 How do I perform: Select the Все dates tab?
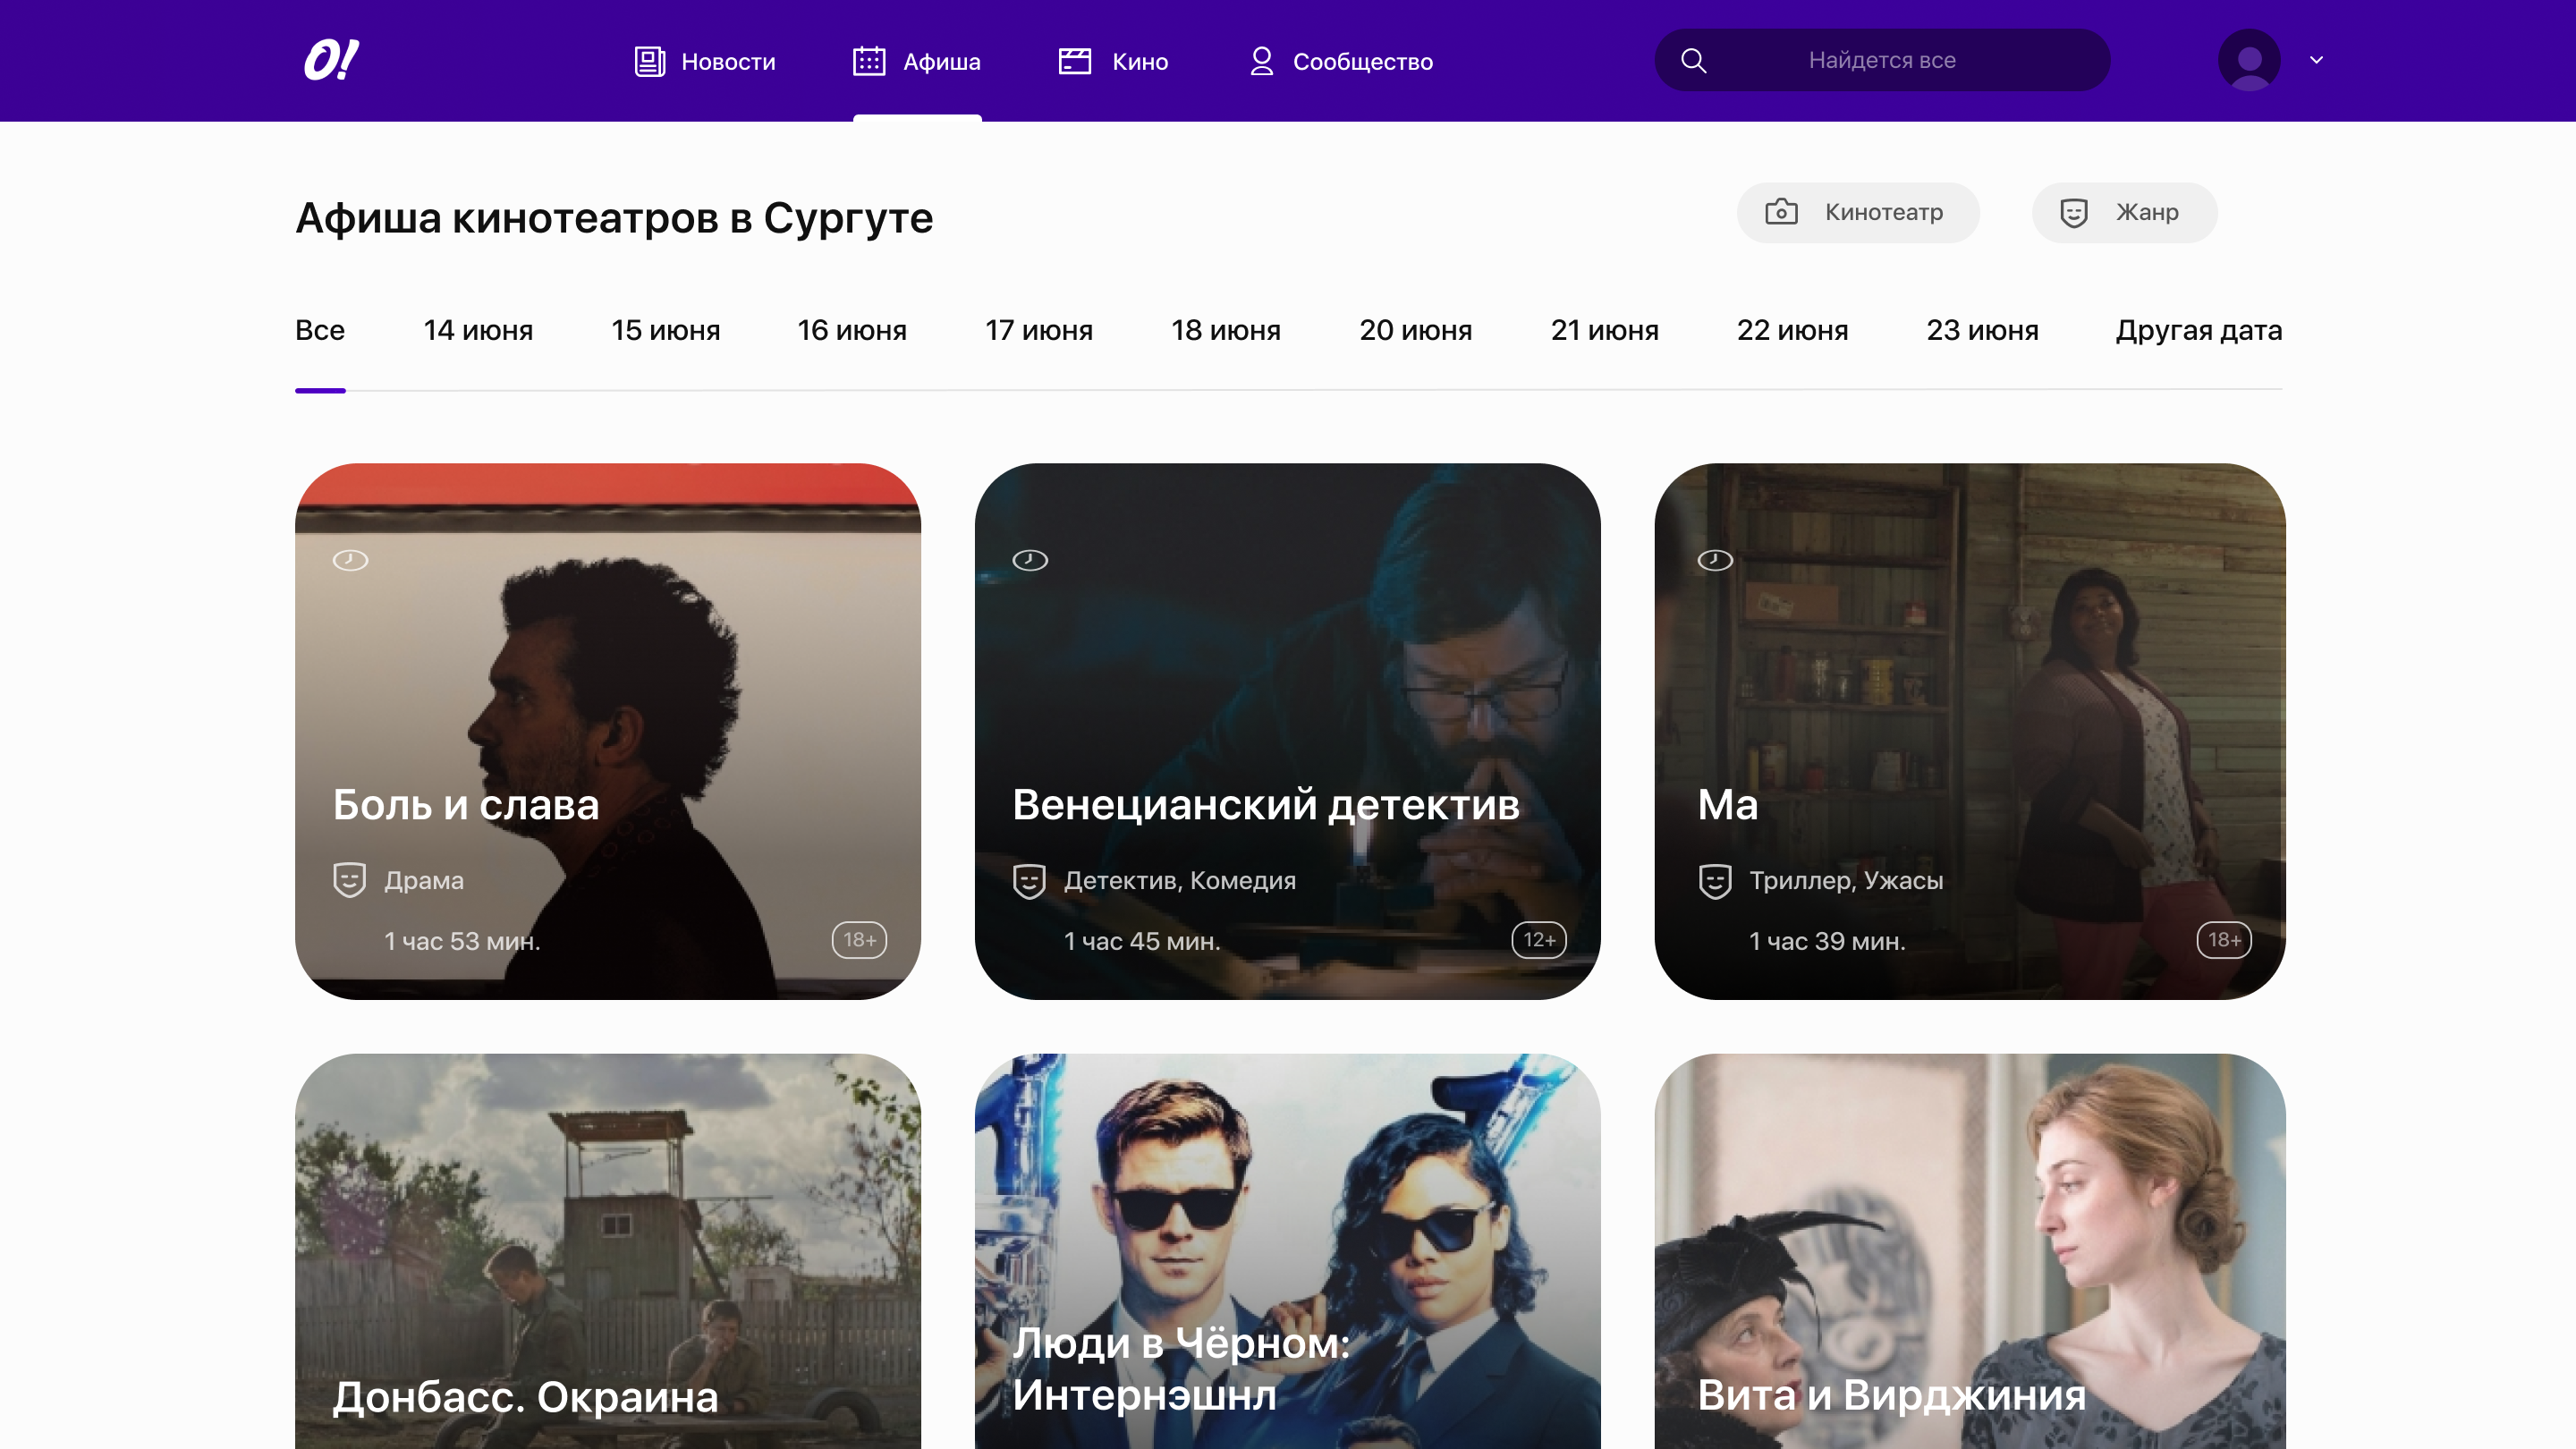(319, 330)
